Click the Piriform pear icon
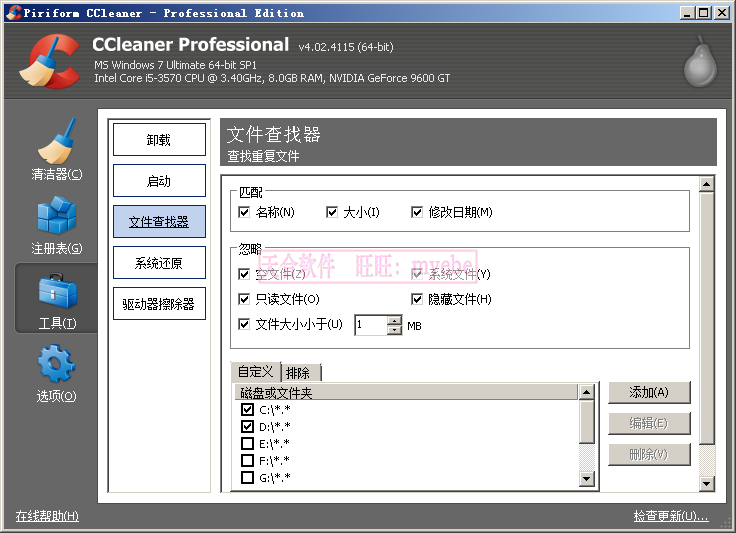This screenshot has width=736, height=533. click(700, 61)
